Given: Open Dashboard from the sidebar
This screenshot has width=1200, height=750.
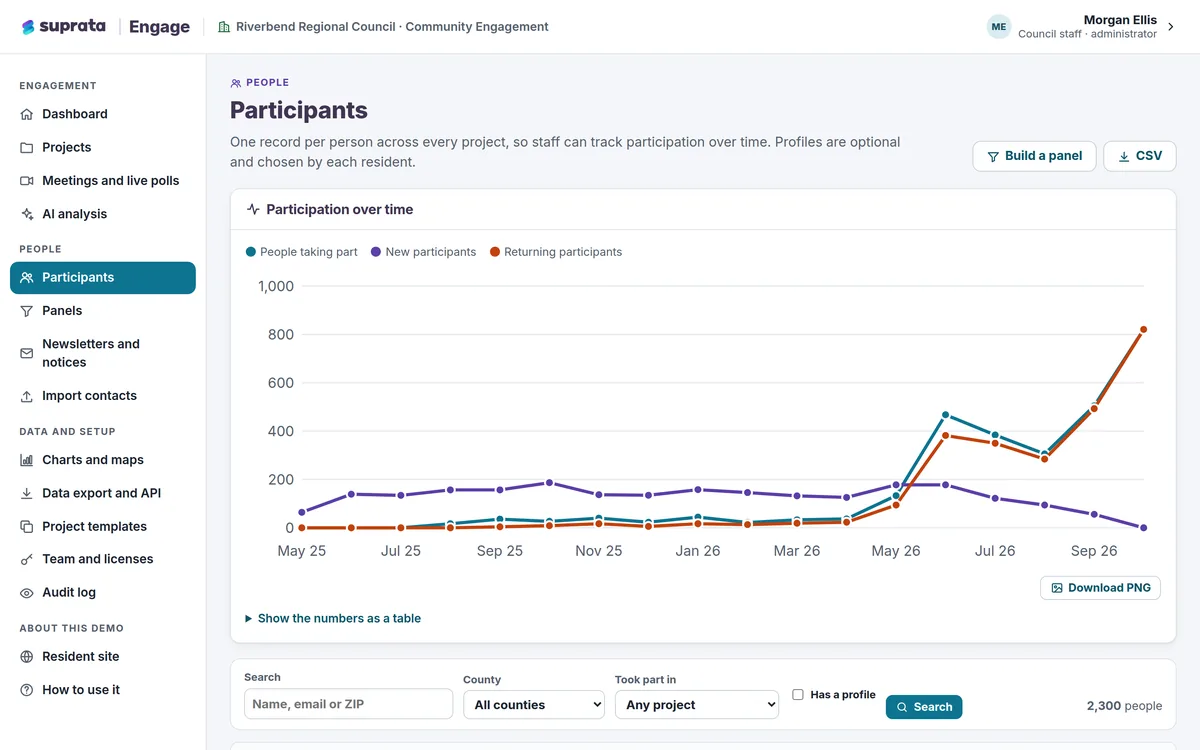Looking at the screenshot, I should [x=103, y=114].
